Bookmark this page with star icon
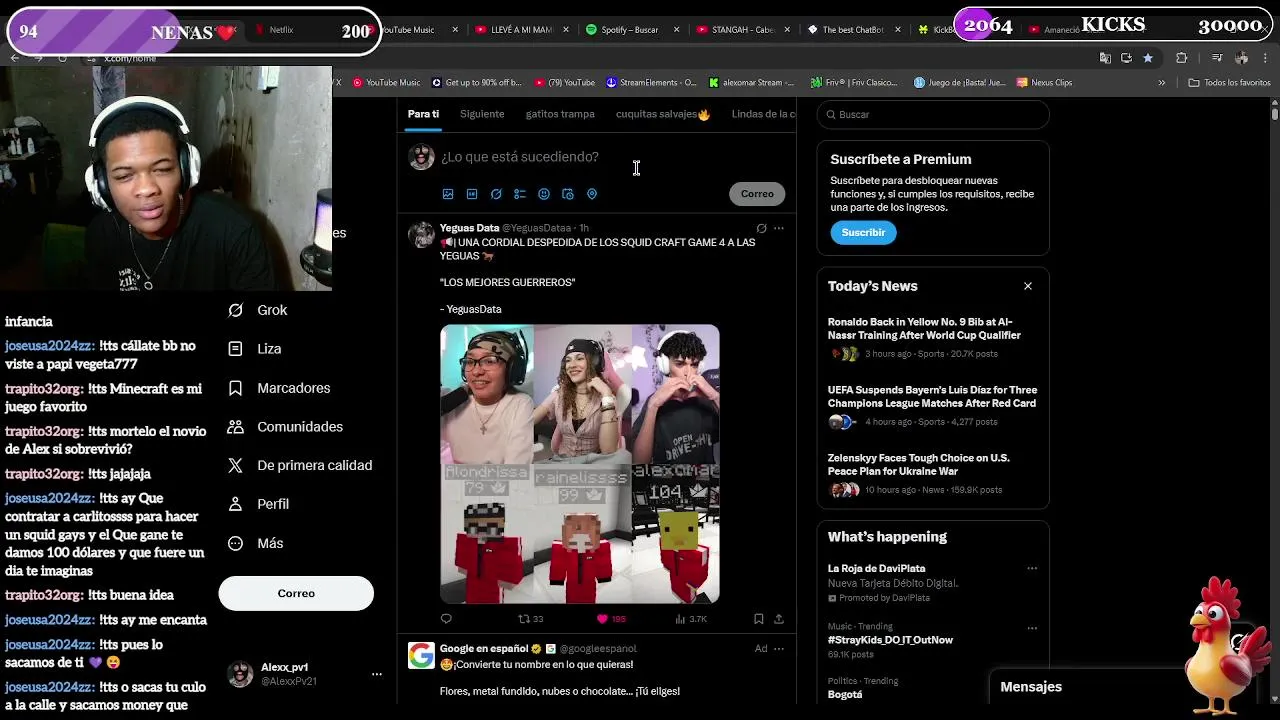 pyautogui.click(x=1148, y=58)
